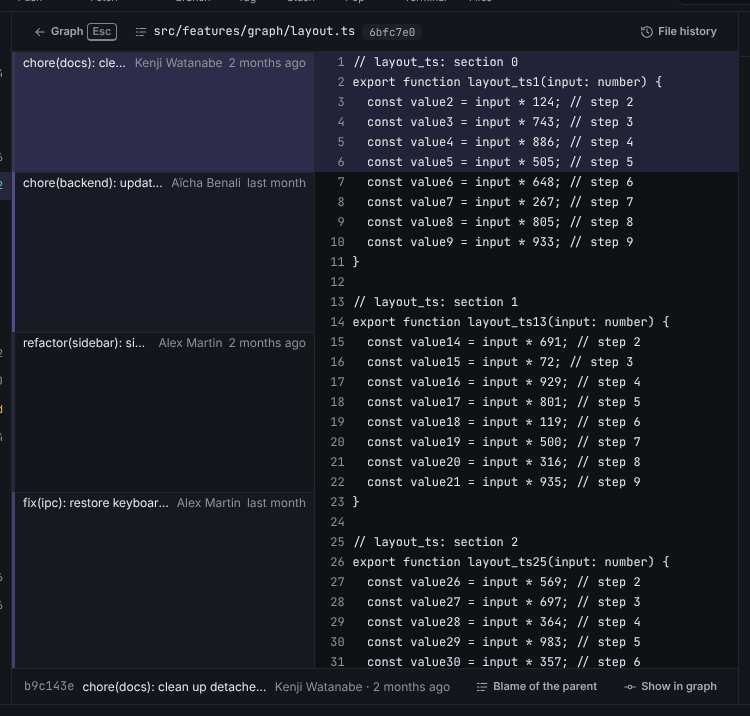Select the src/features/graph/layout.ts file path

[254, 32]
